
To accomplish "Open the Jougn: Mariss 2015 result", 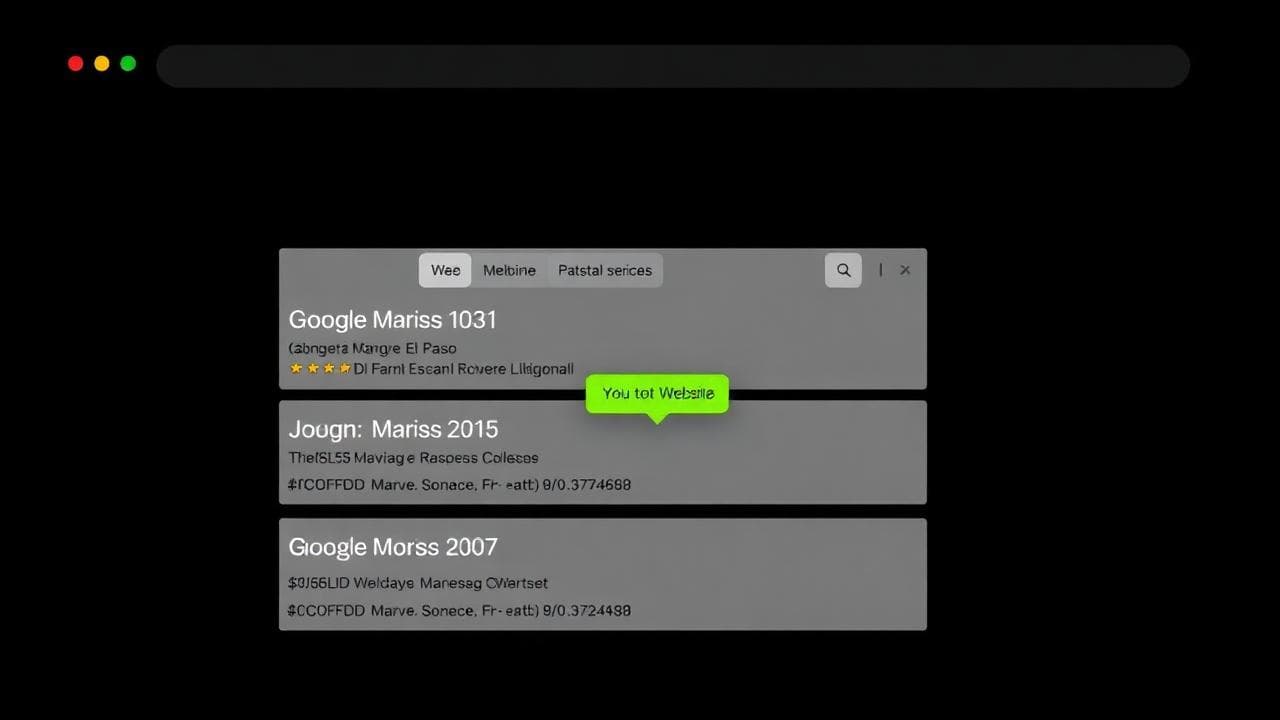I will [x=393, y=429].
